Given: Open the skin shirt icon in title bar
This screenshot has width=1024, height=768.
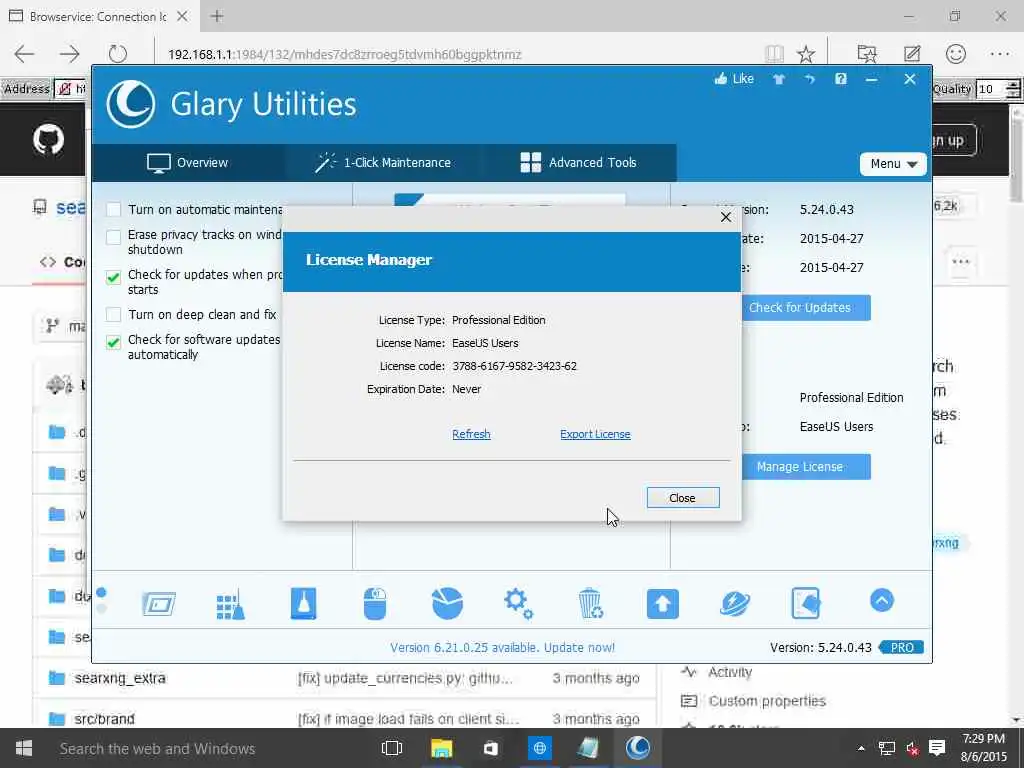Looking at the screenshot, I should click(778, 79).
